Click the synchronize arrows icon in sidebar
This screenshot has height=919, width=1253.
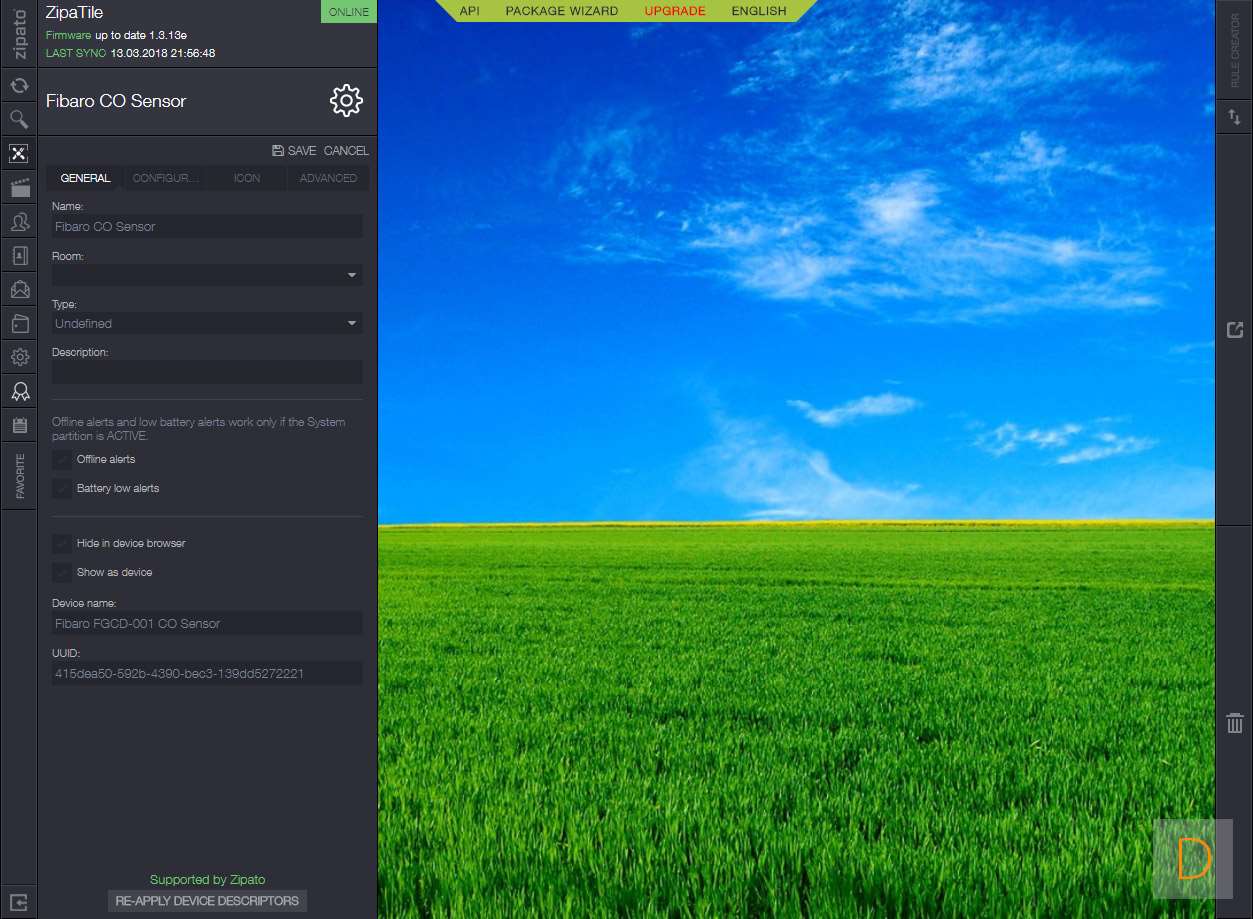click(x=19, y=86)
